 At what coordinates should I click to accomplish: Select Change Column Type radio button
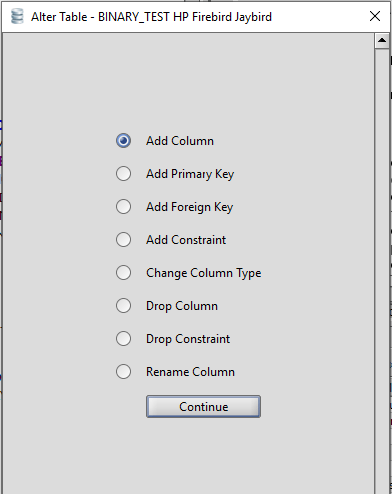[123, 273]
